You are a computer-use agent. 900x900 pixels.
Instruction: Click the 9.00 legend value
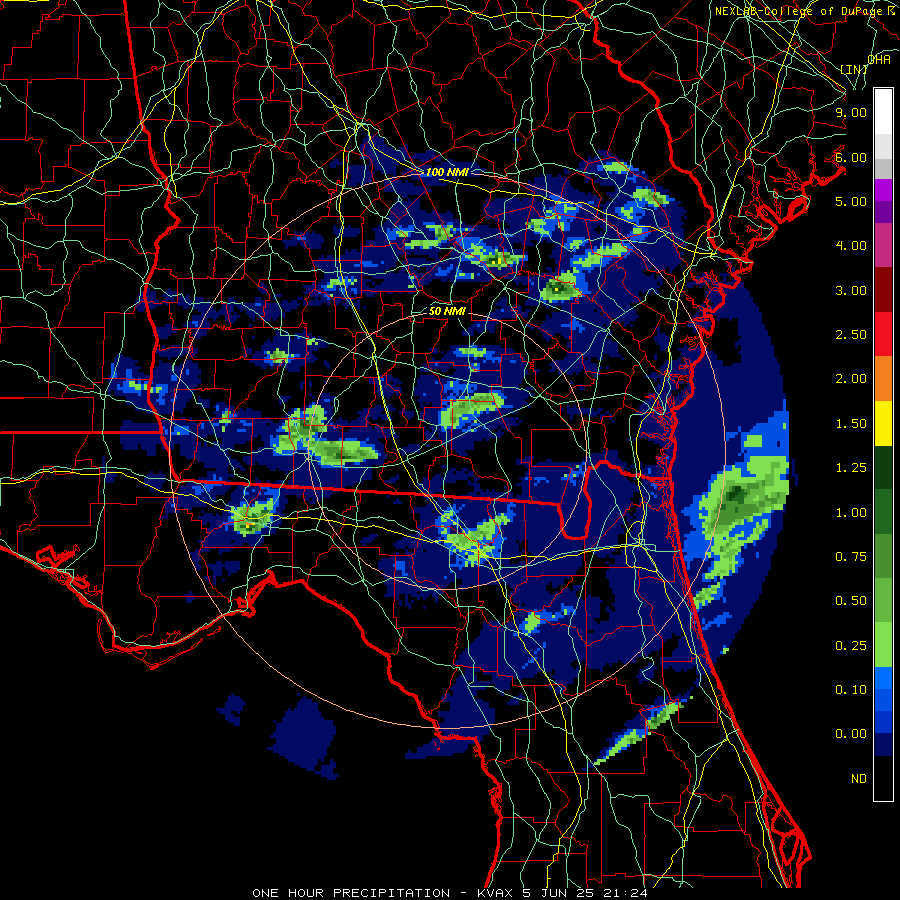pos(851,112)
